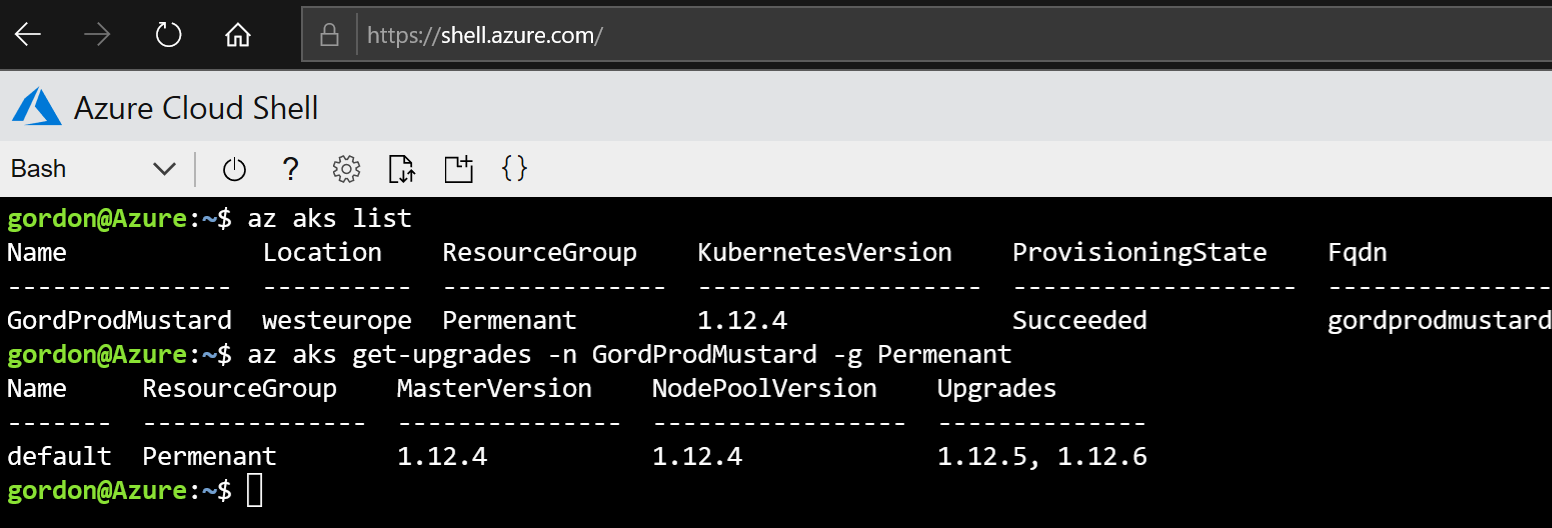Click the Azure Cloud Shell title
The image size is (1552, 528).
(x=196, y=108)
